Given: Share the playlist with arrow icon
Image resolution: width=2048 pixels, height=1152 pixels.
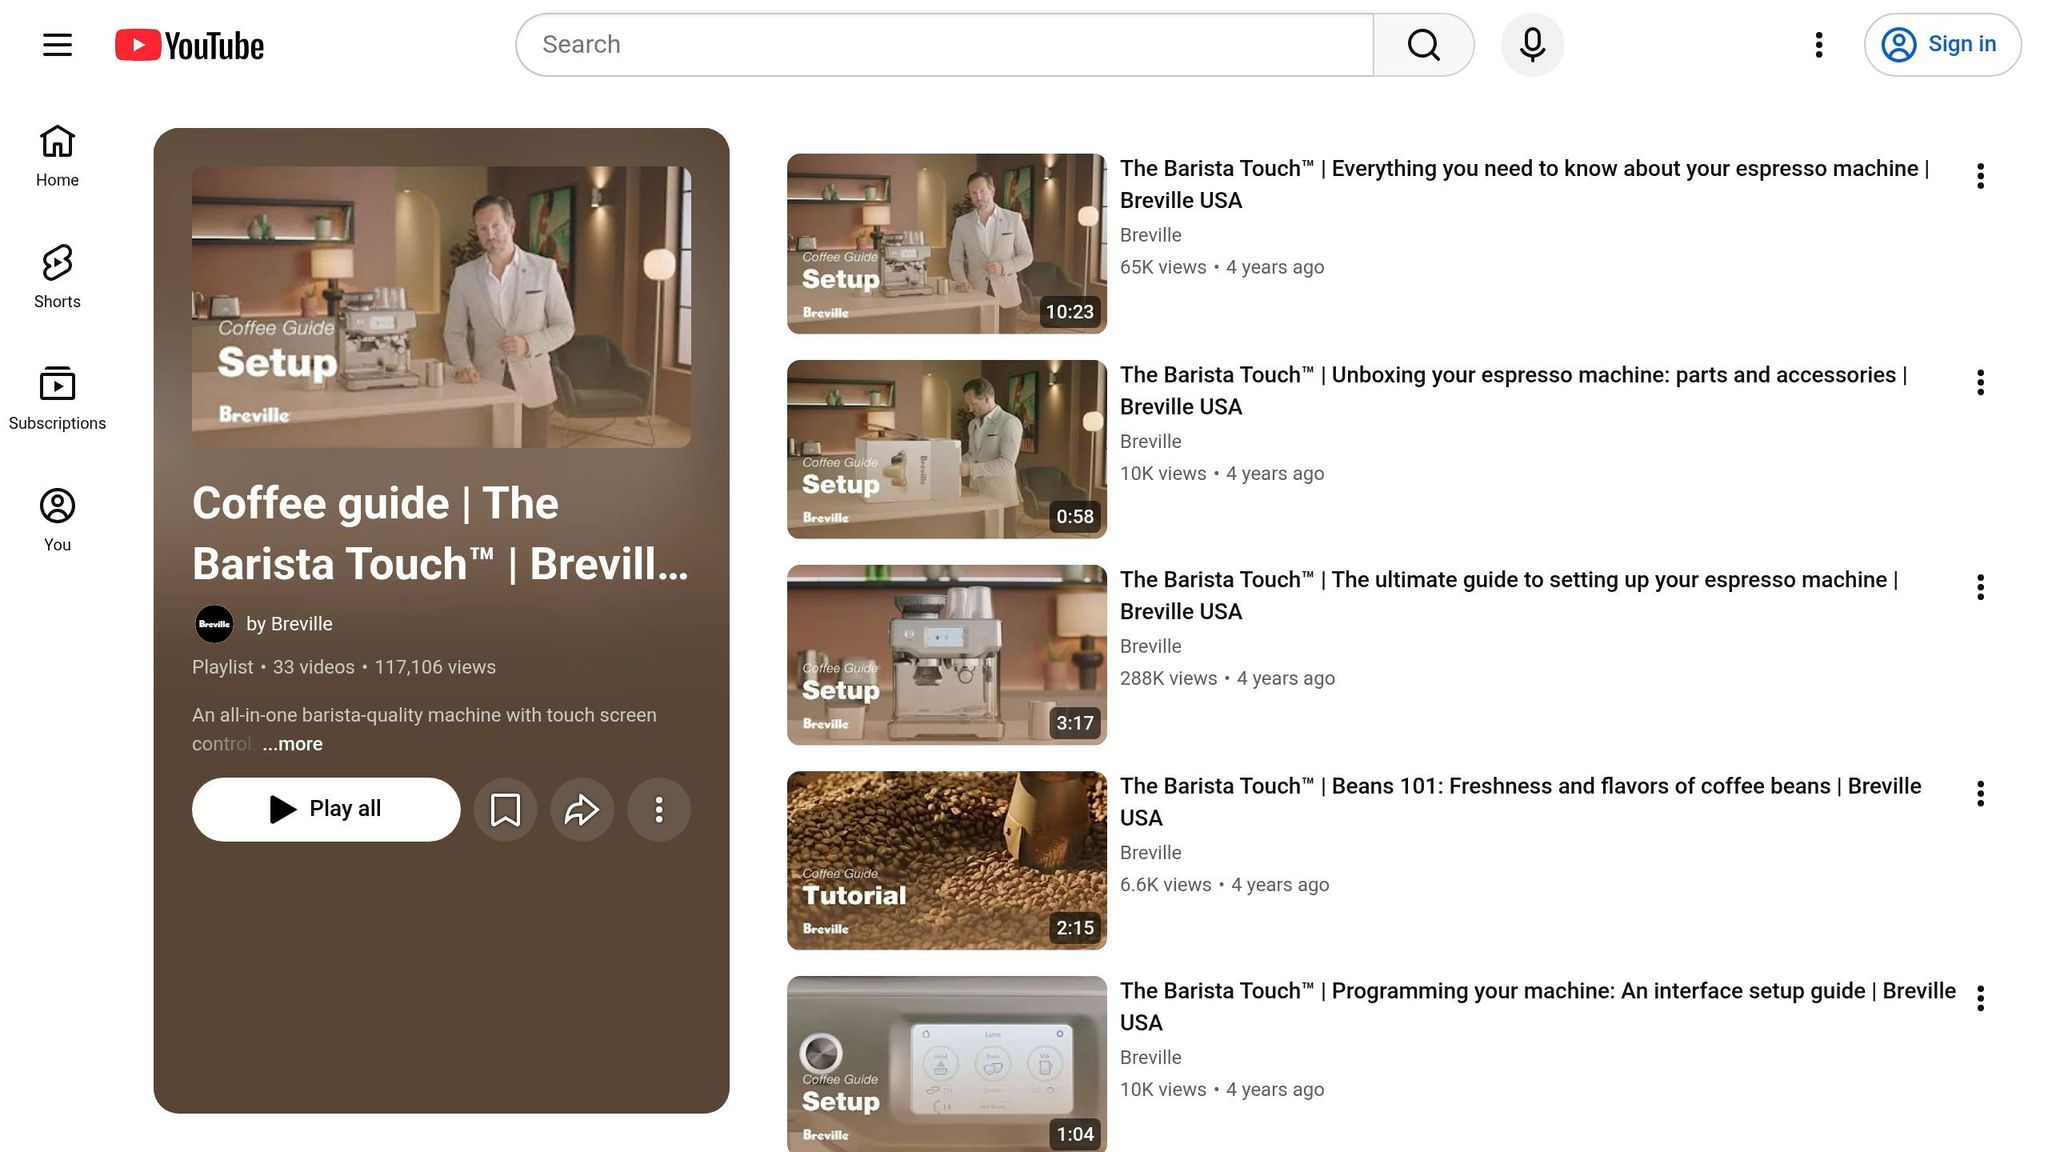Looking at the screenshot, I should coord(582,809).
